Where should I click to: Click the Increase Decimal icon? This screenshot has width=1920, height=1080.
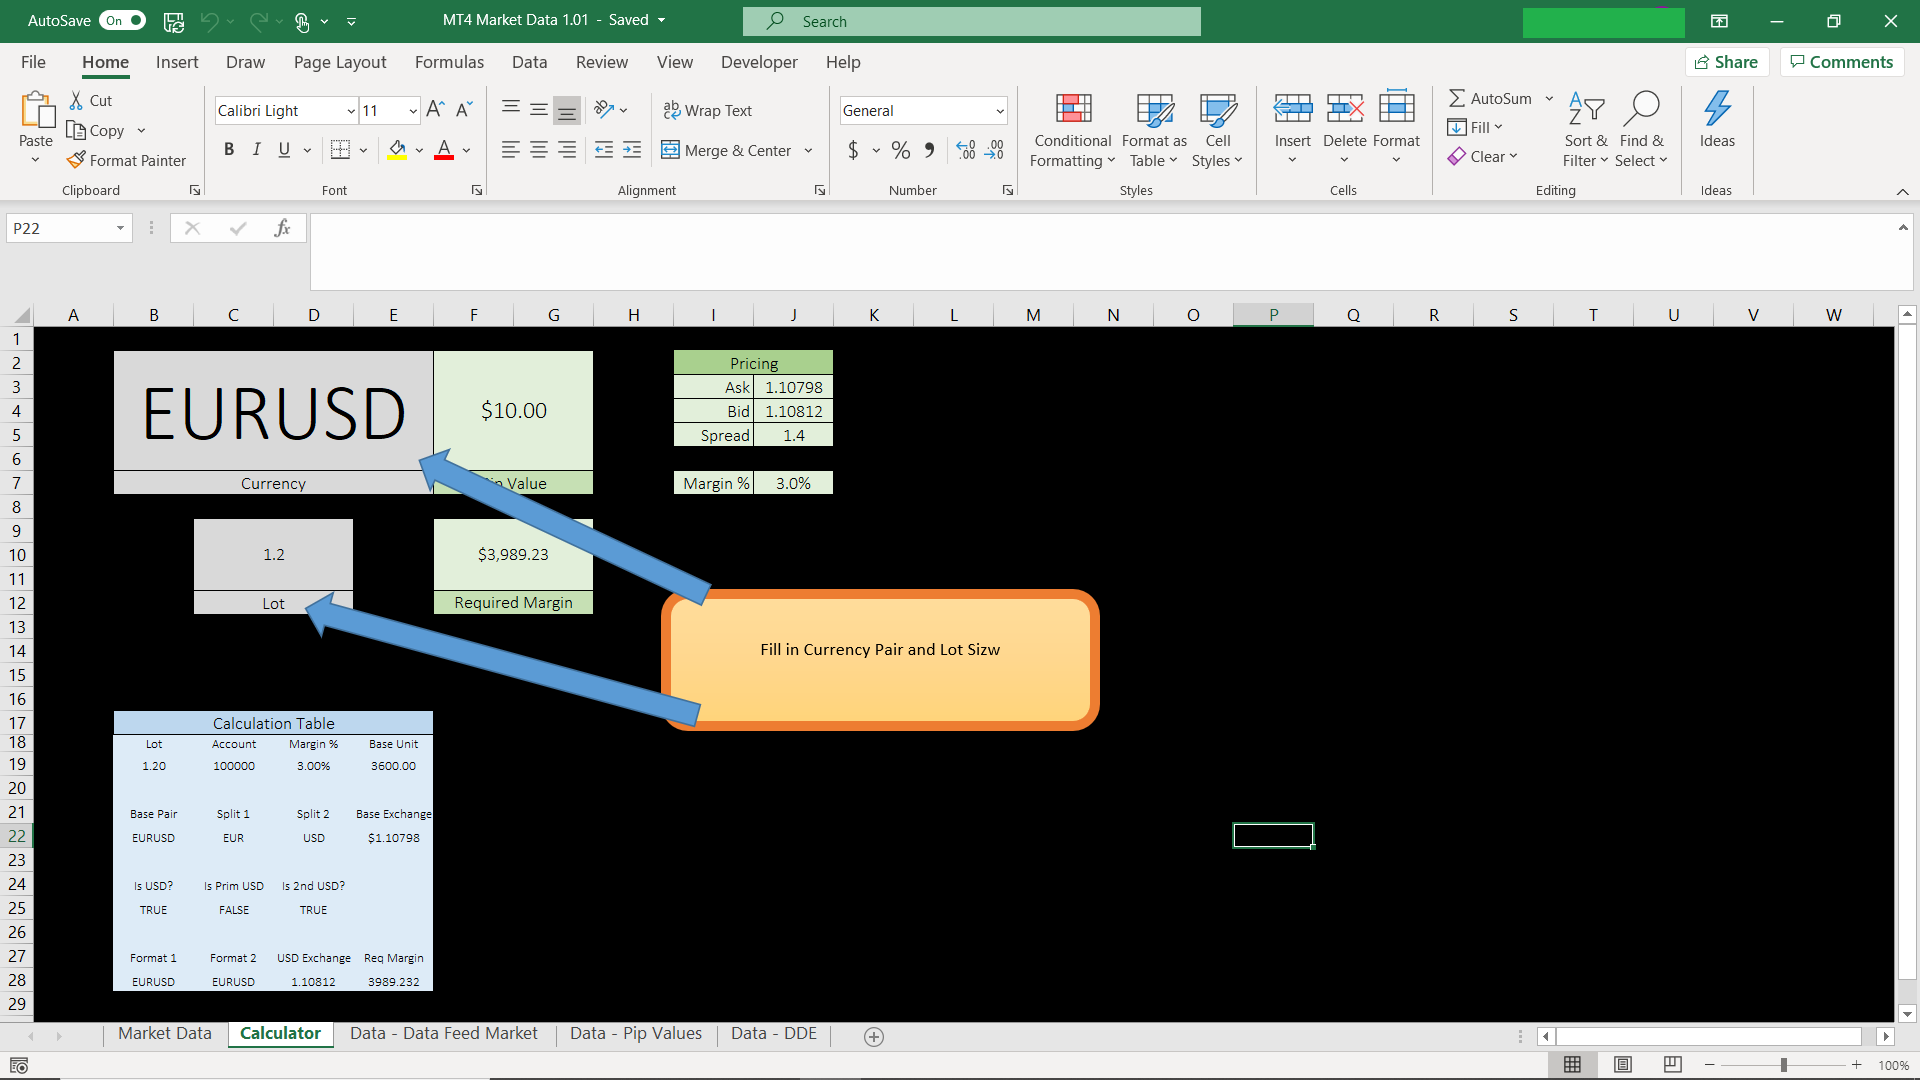965,150
